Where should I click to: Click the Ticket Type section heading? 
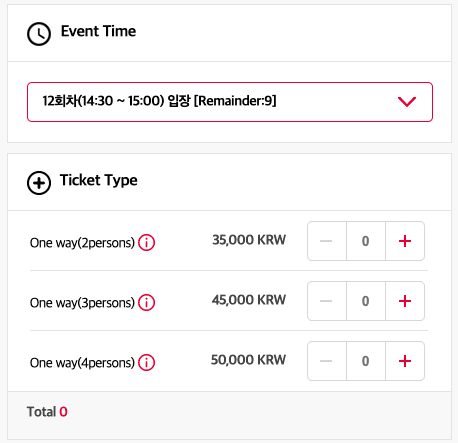(x=98, y=181)
